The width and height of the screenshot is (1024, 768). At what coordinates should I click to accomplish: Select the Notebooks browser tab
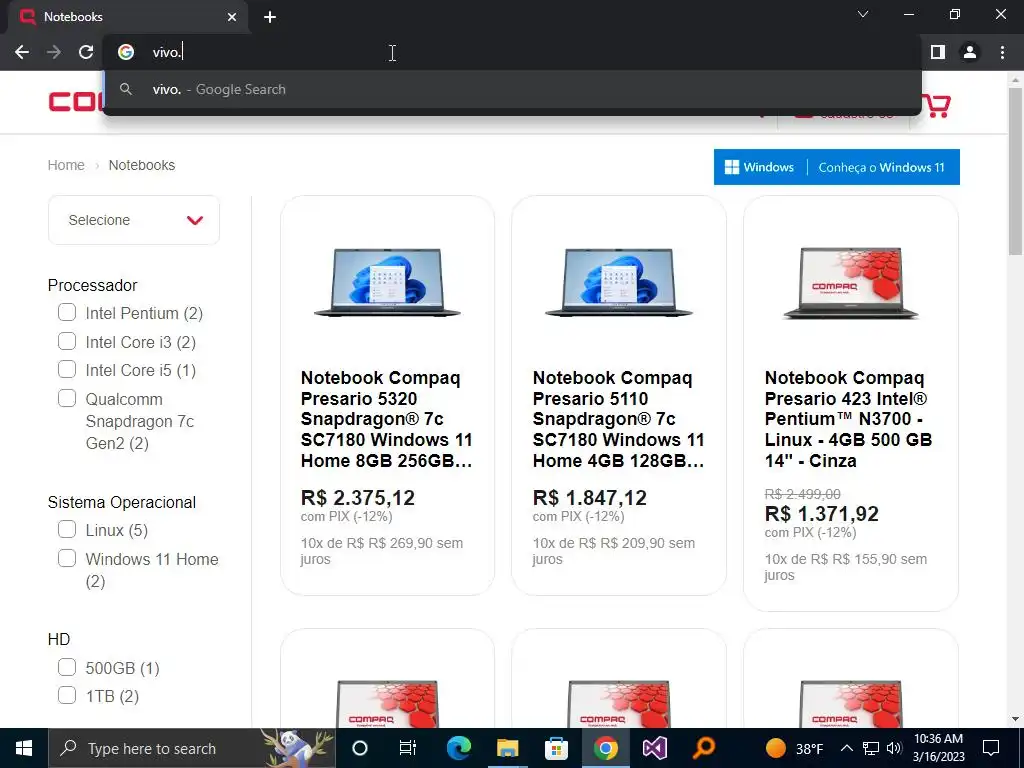(x=128, y=17)
